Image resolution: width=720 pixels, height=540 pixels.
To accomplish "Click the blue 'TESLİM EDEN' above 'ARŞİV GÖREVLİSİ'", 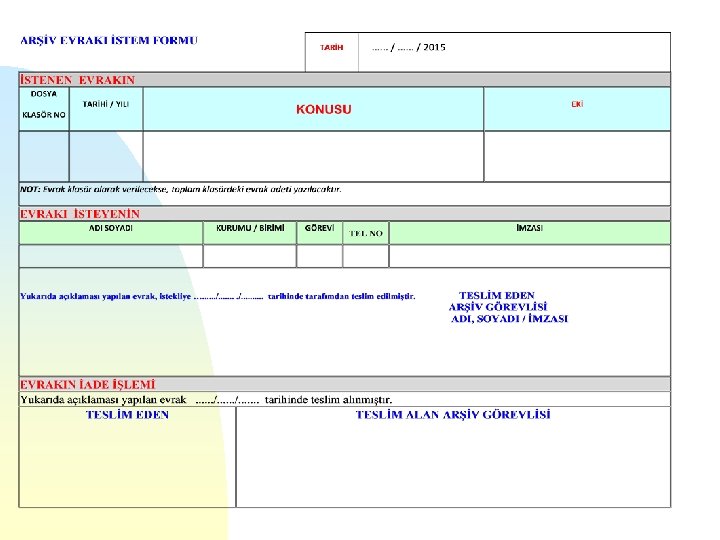I will click(x=497, y=295).
